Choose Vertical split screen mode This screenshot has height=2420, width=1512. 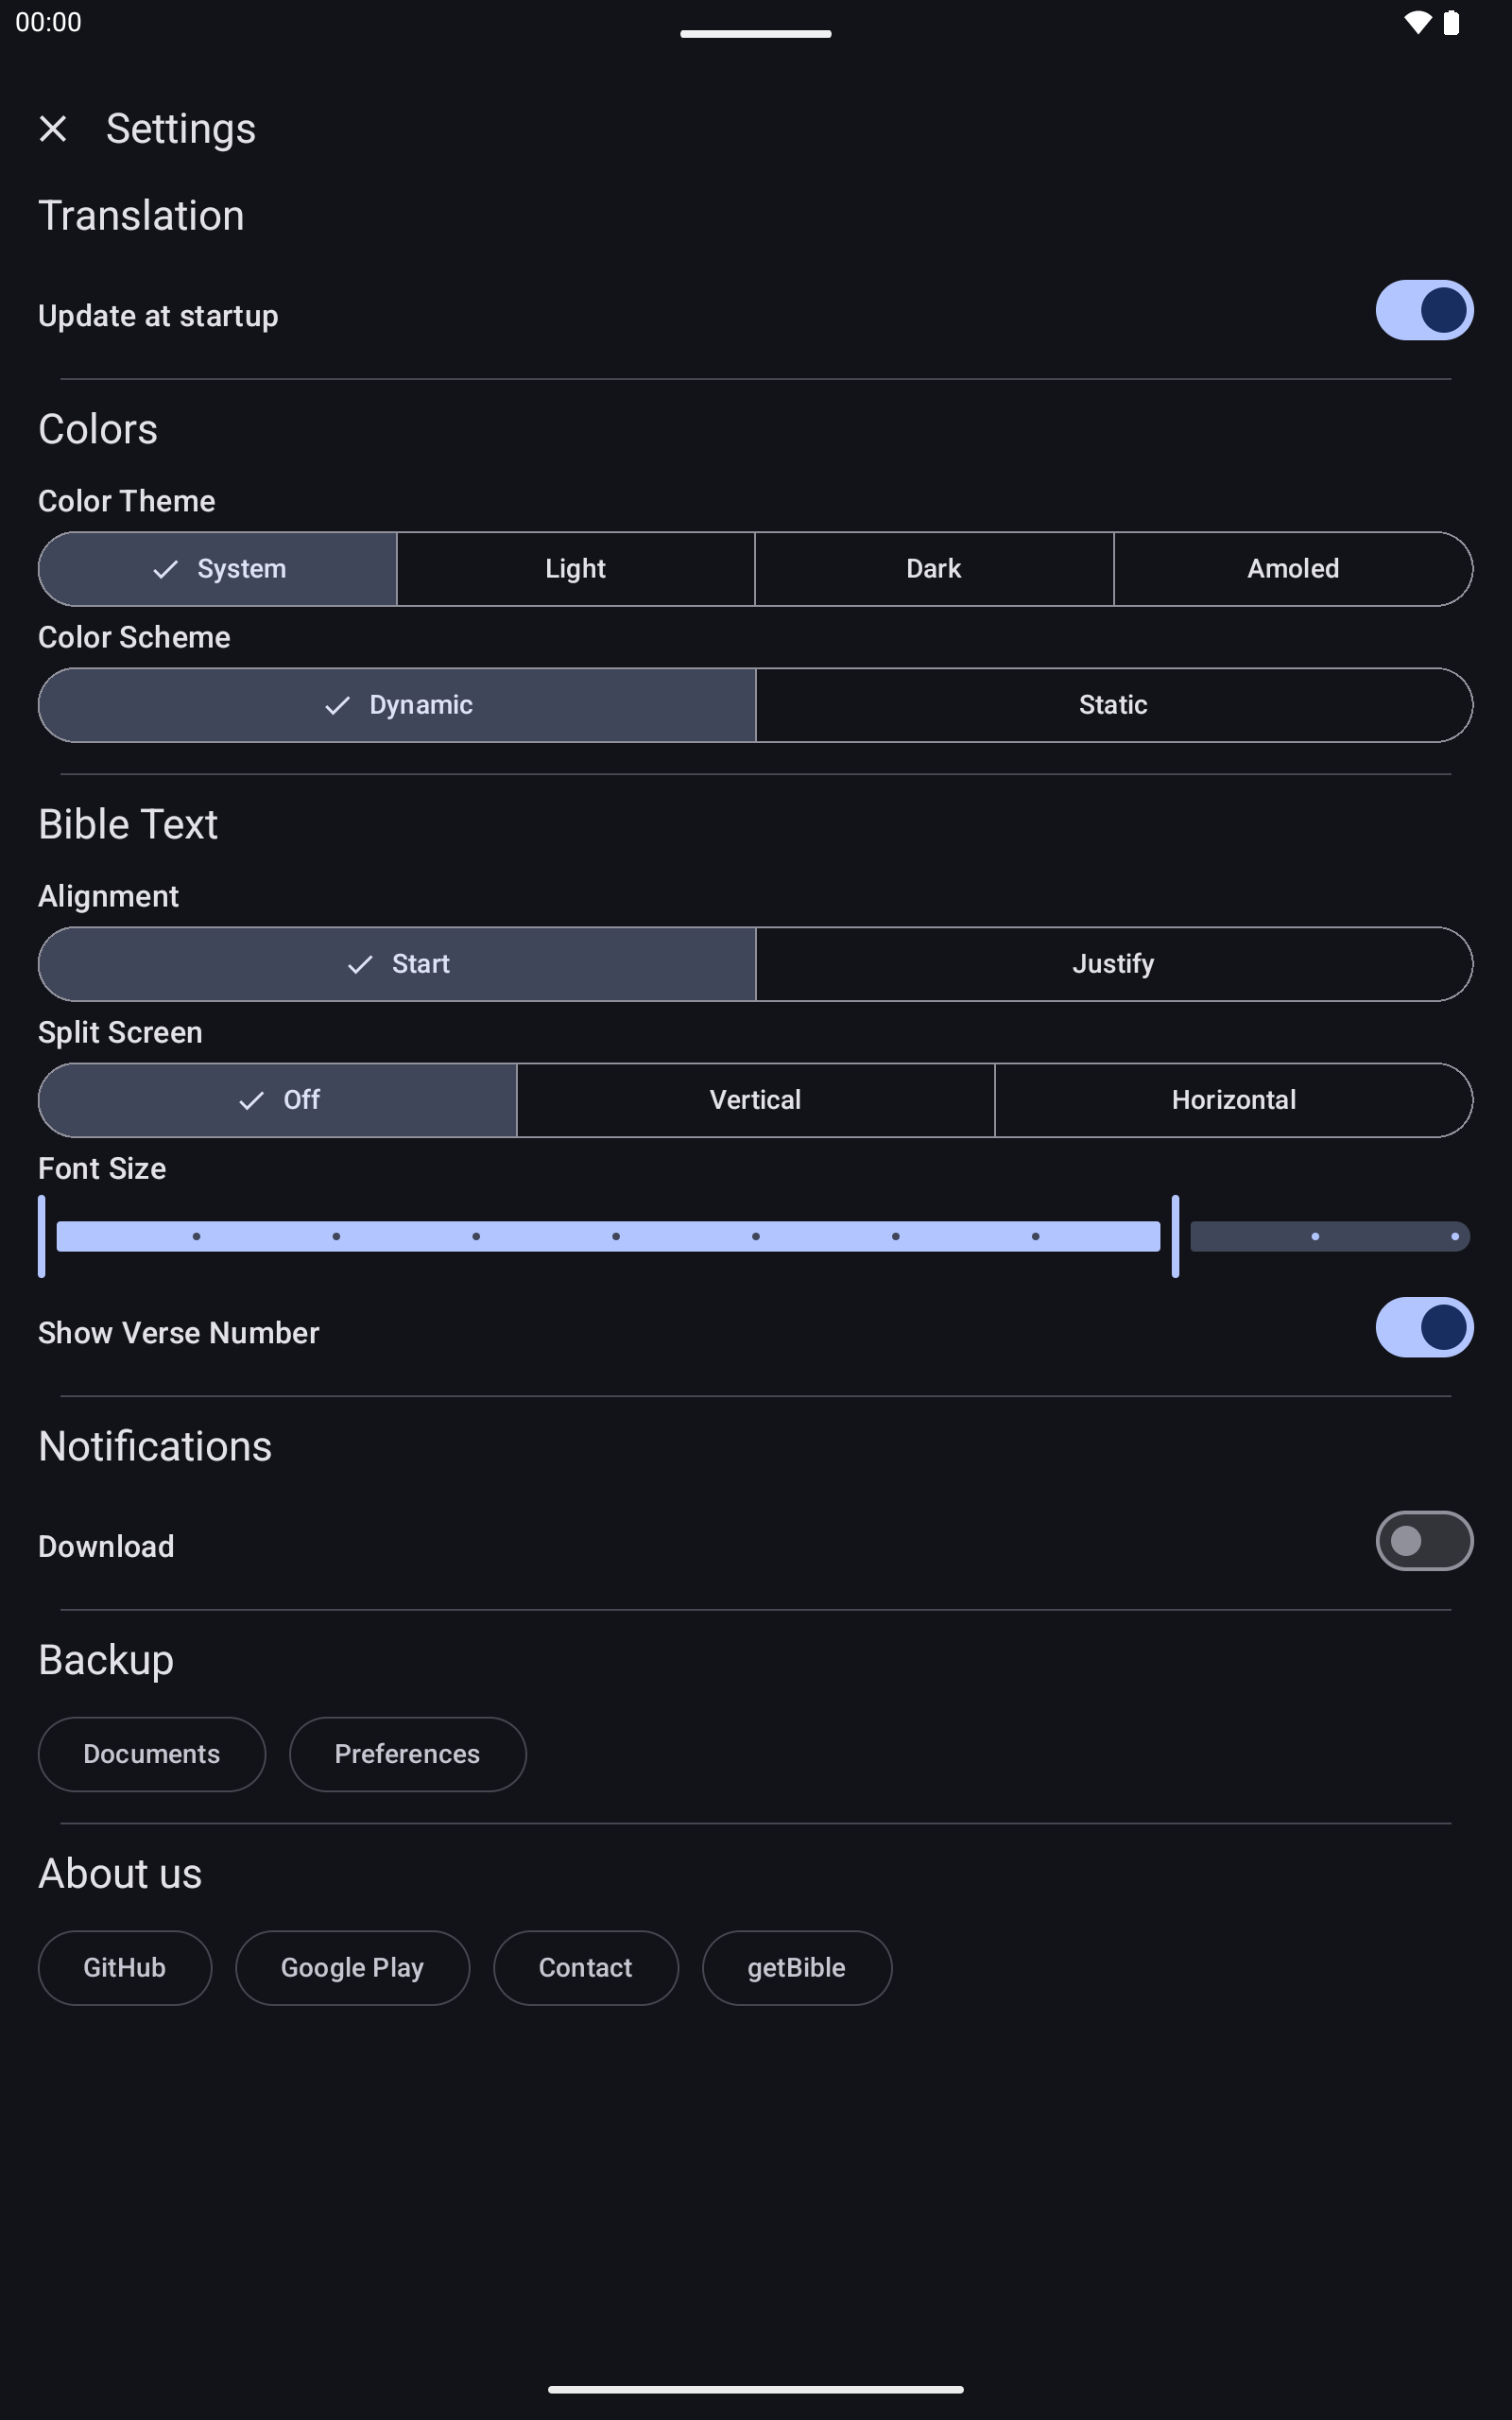pyautogui.click(x=755, y=1100)
